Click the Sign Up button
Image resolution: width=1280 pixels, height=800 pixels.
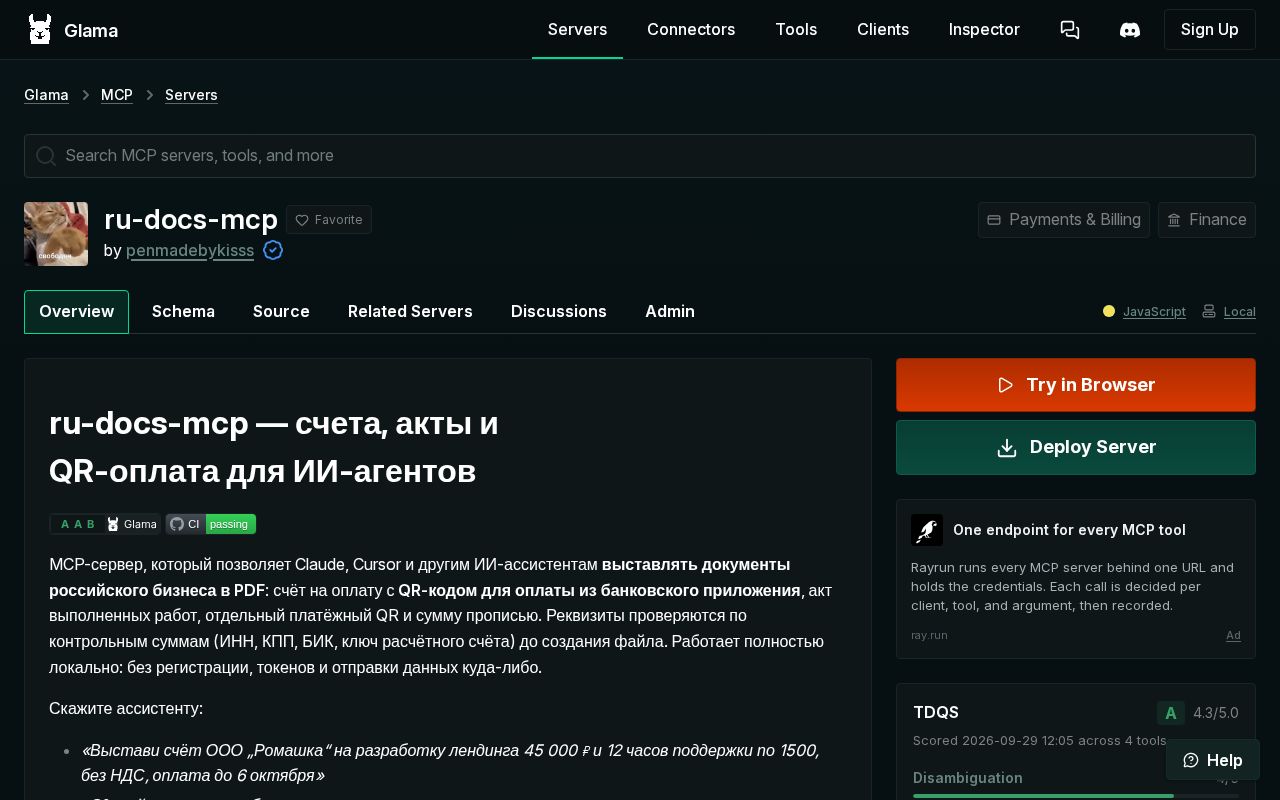pos(1210,30)
